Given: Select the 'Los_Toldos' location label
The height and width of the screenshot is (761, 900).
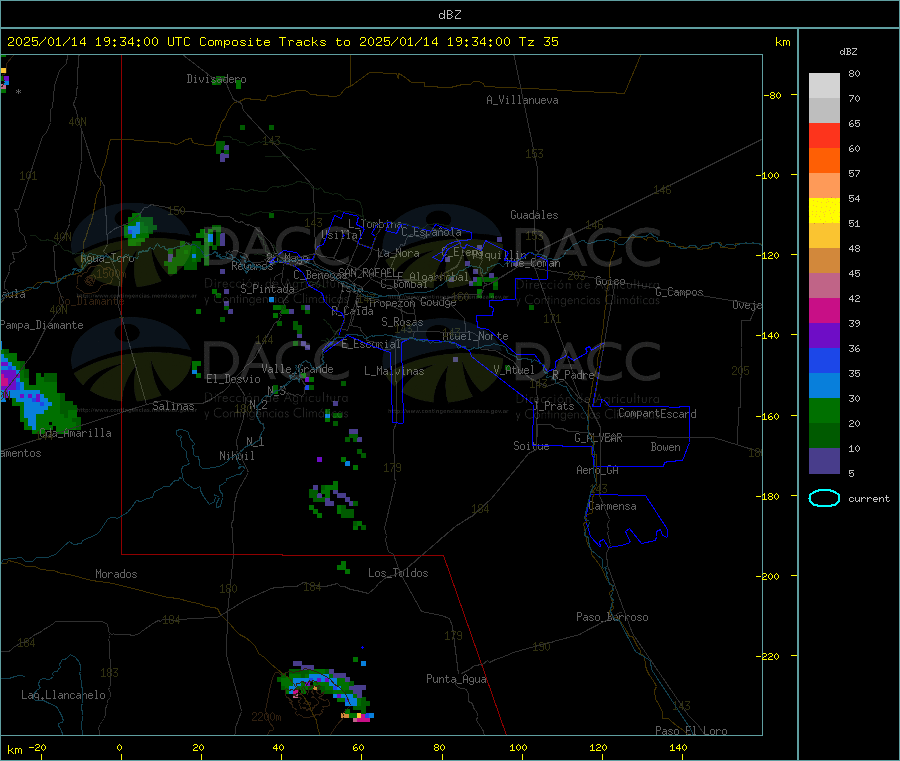Looking at the screenshot, I should pyautogui.click(x=398, y=573).
